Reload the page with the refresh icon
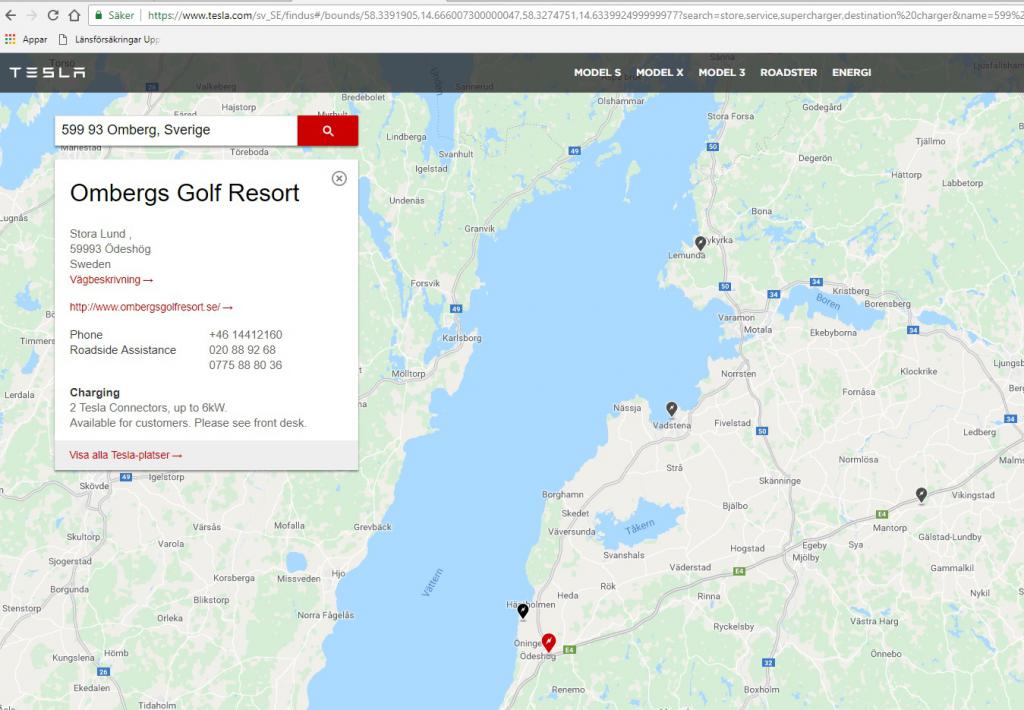Screen dimensions: 1024x710 pyautogui.click(x=53, y=15)
